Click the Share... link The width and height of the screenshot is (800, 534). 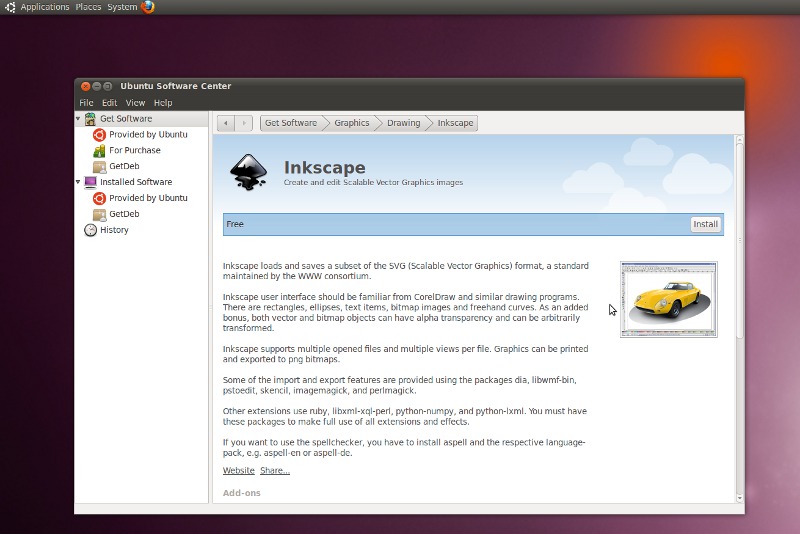[x=275, y=471]
